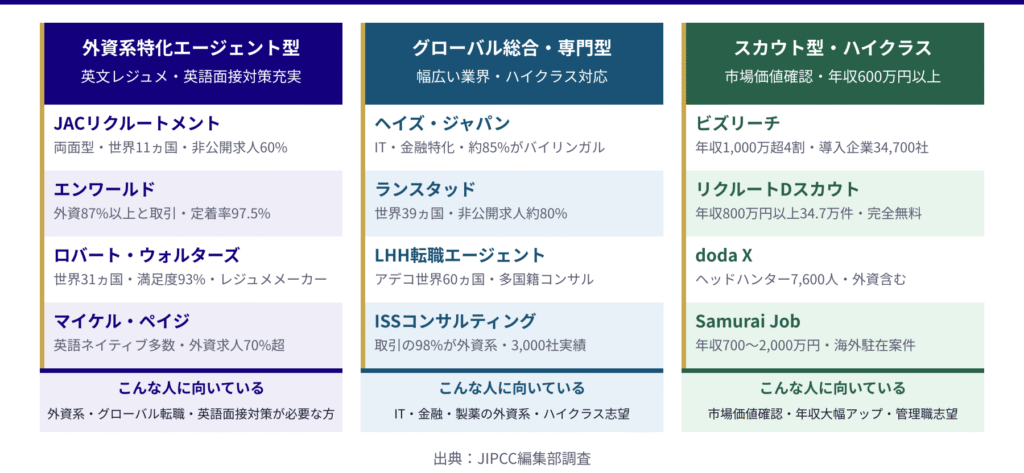Click the JACリクルートメント heading

[137, 123]
